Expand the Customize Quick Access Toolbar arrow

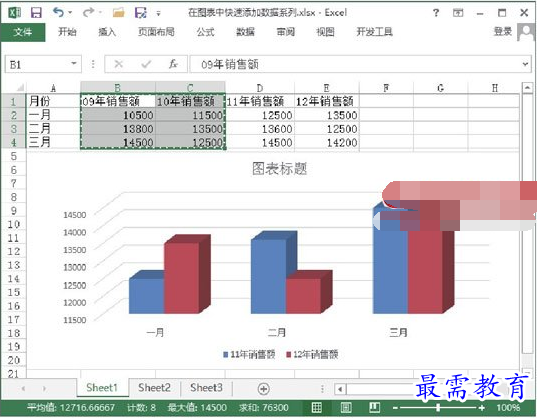coord(158,14)
